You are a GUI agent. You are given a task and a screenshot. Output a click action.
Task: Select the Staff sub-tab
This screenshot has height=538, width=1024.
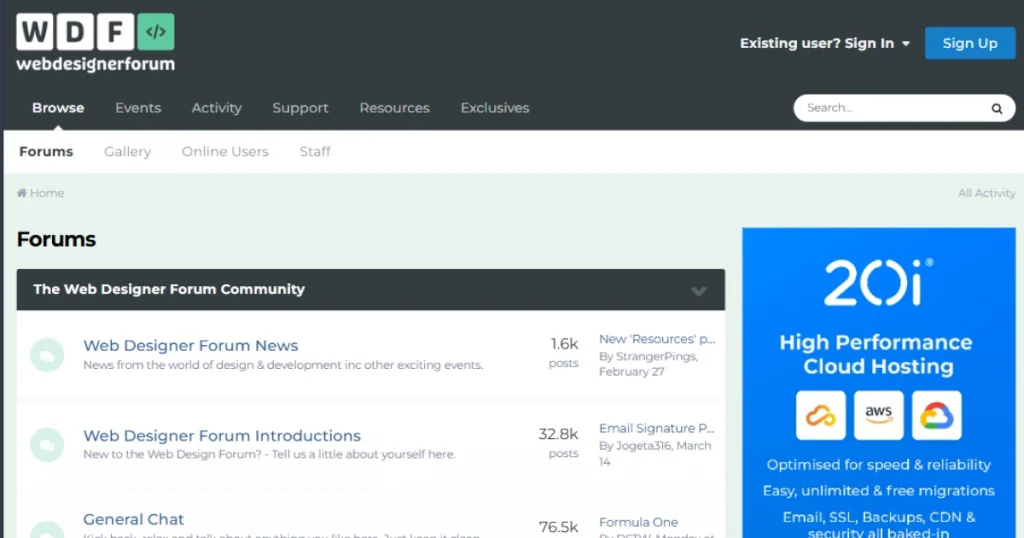coord(315,151)
